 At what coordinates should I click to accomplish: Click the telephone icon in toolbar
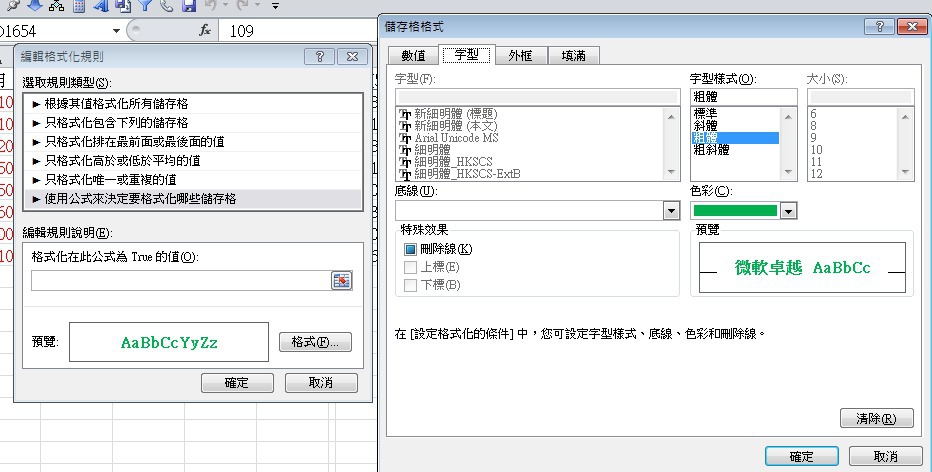(x=167, y=5)
